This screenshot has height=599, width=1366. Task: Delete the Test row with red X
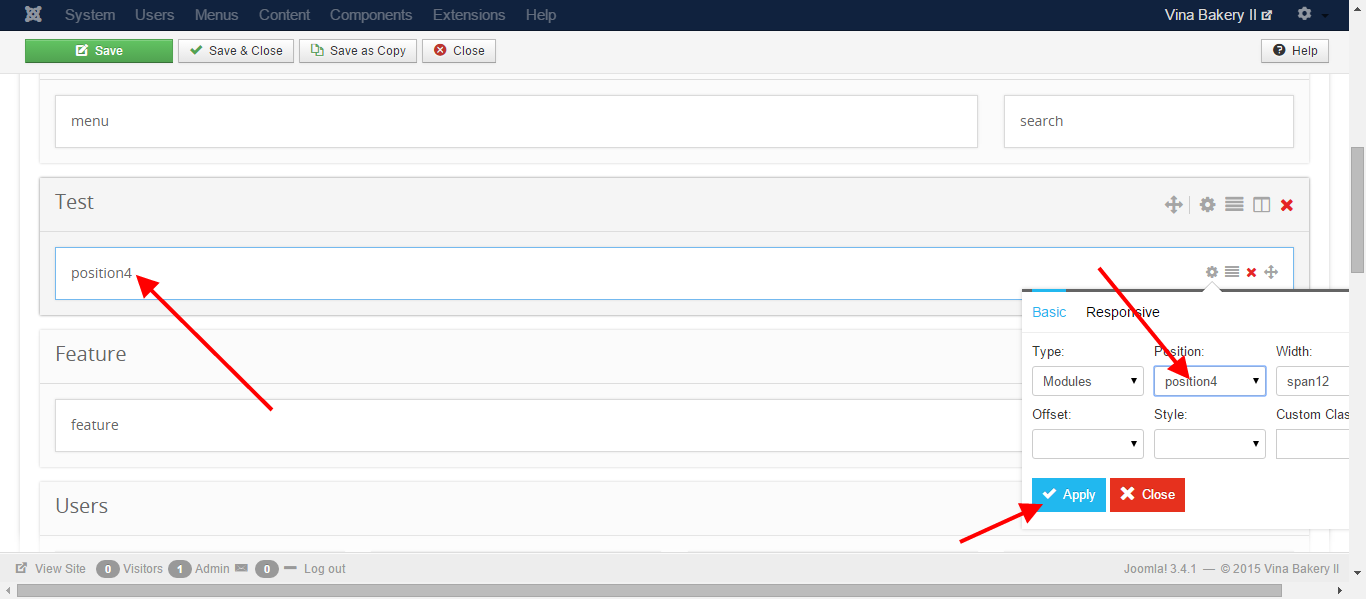[x=1287, y=204]
